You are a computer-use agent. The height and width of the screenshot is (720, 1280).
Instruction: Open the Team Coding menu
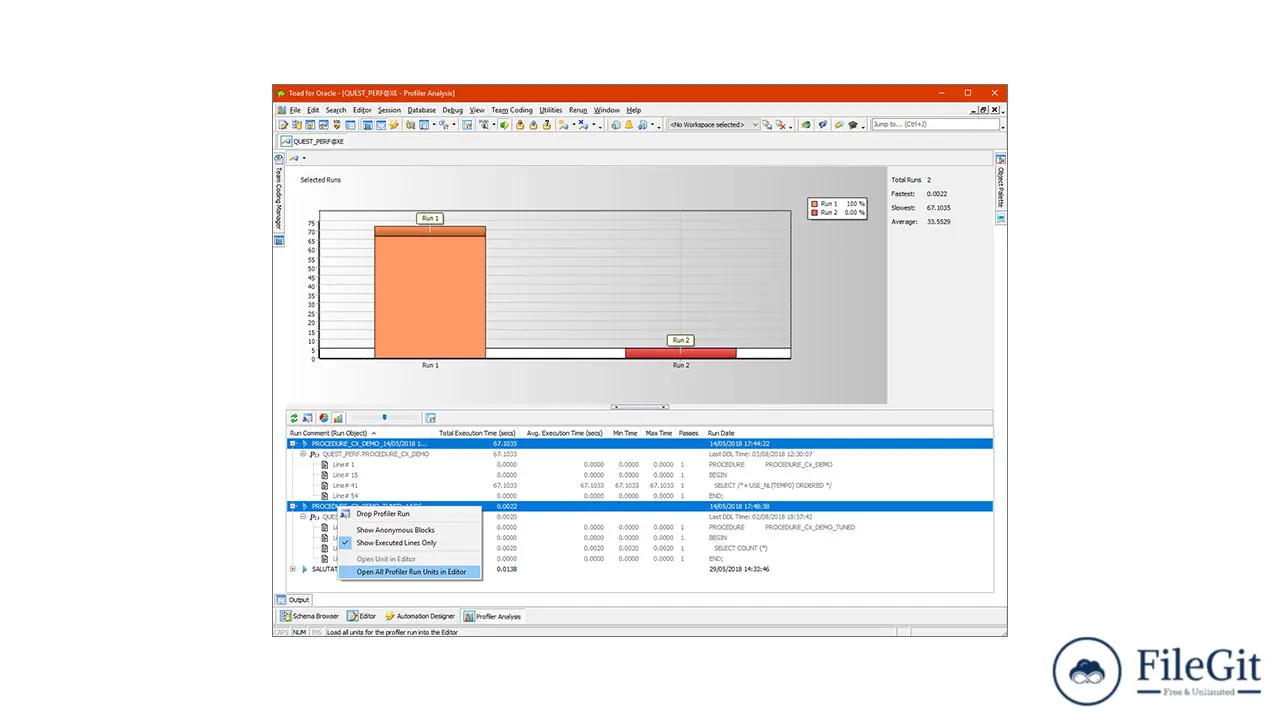(512, 110)
